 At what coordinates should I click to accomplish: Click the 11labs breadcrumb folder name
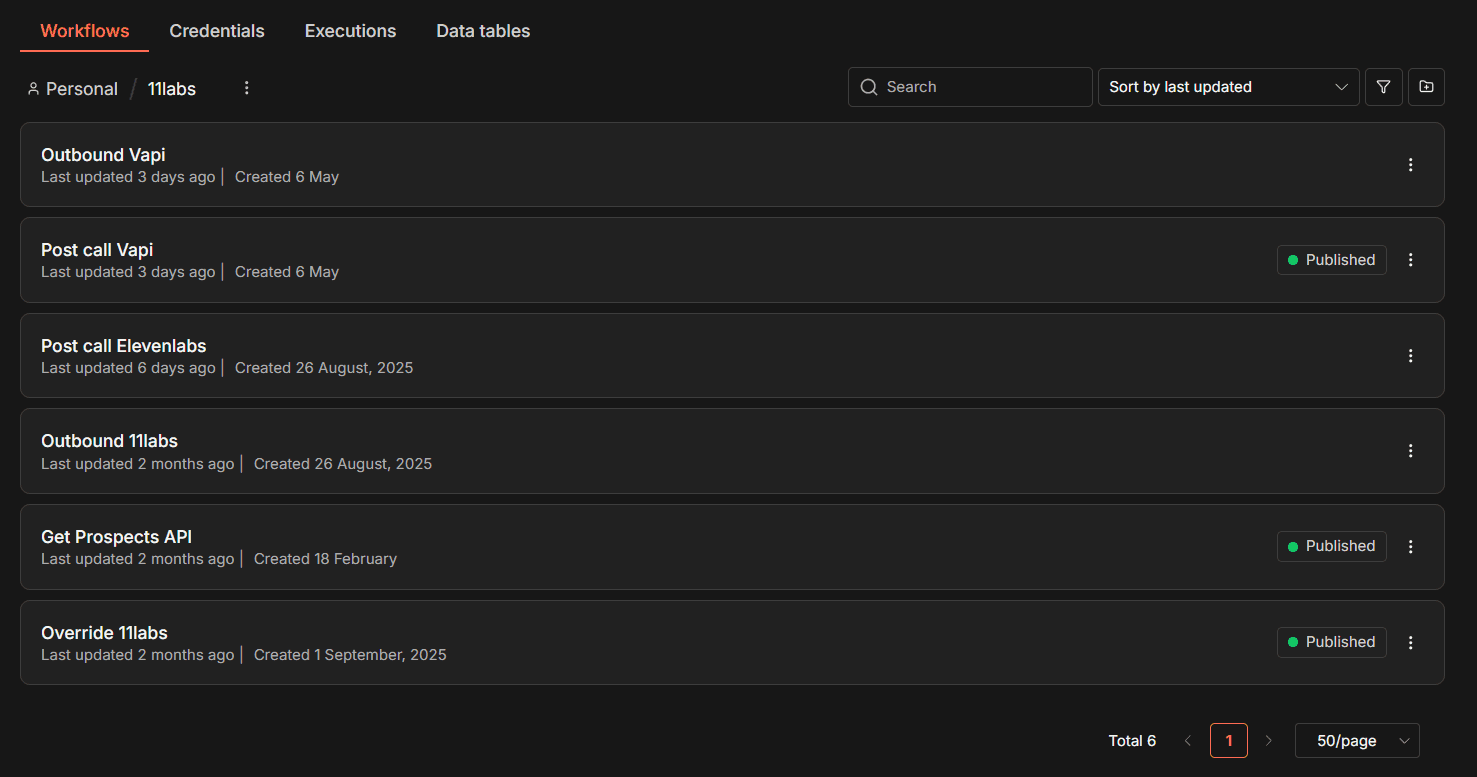[172, 89]
